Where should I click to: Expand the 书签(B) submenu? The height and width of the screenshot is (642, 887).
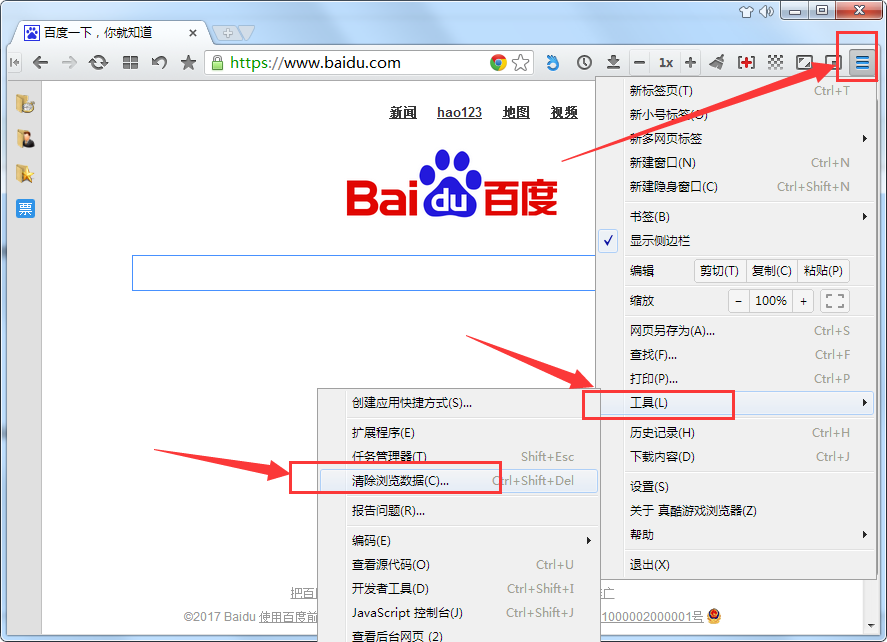pos(650,215)
